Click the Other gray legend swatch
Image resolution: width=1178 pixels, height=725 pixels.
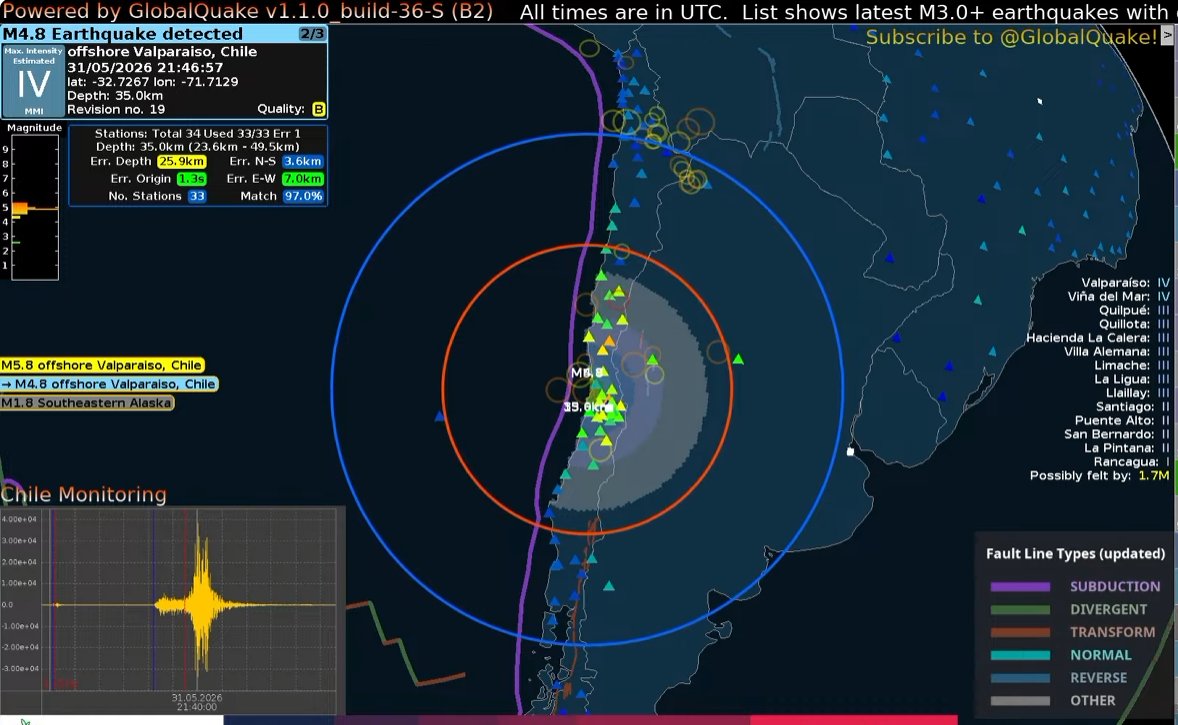[1019, 701]
